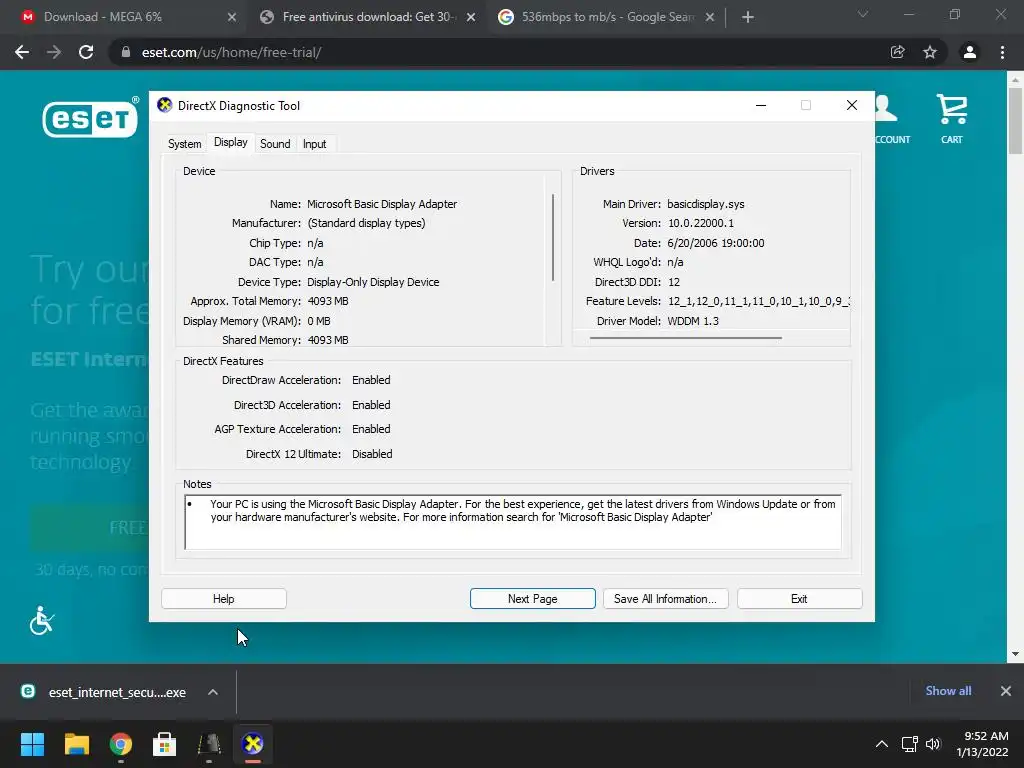
Task: Click the volume speaker tray icon
Action: pos(933,744)
